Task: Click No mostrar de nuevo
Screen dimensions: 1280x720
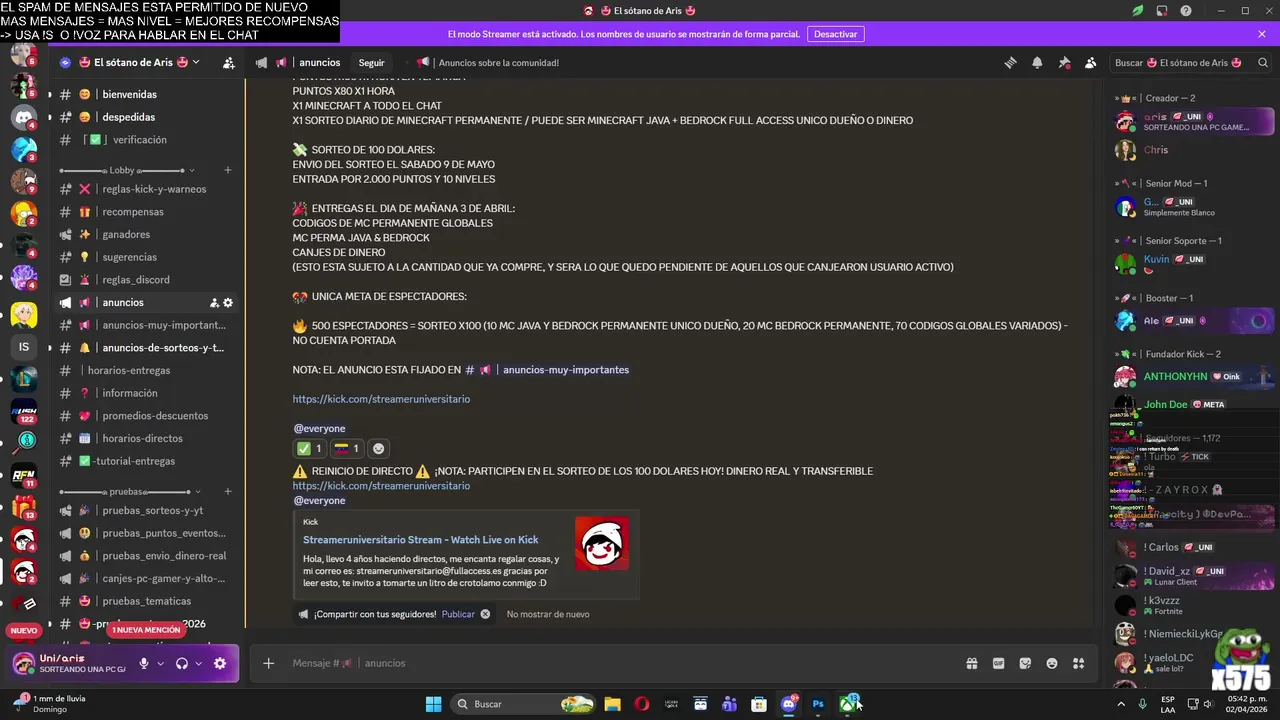Action: [x=548, y=614]
